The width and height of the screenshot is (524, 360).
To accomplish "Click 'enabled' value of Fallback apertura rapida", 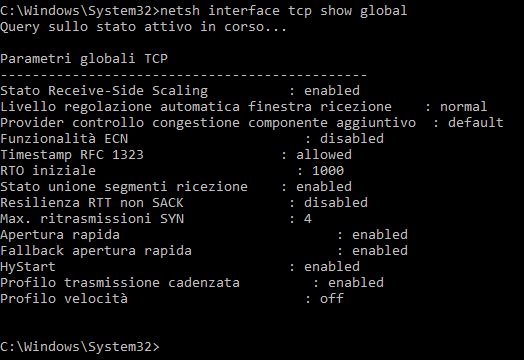I will [380, 251].
